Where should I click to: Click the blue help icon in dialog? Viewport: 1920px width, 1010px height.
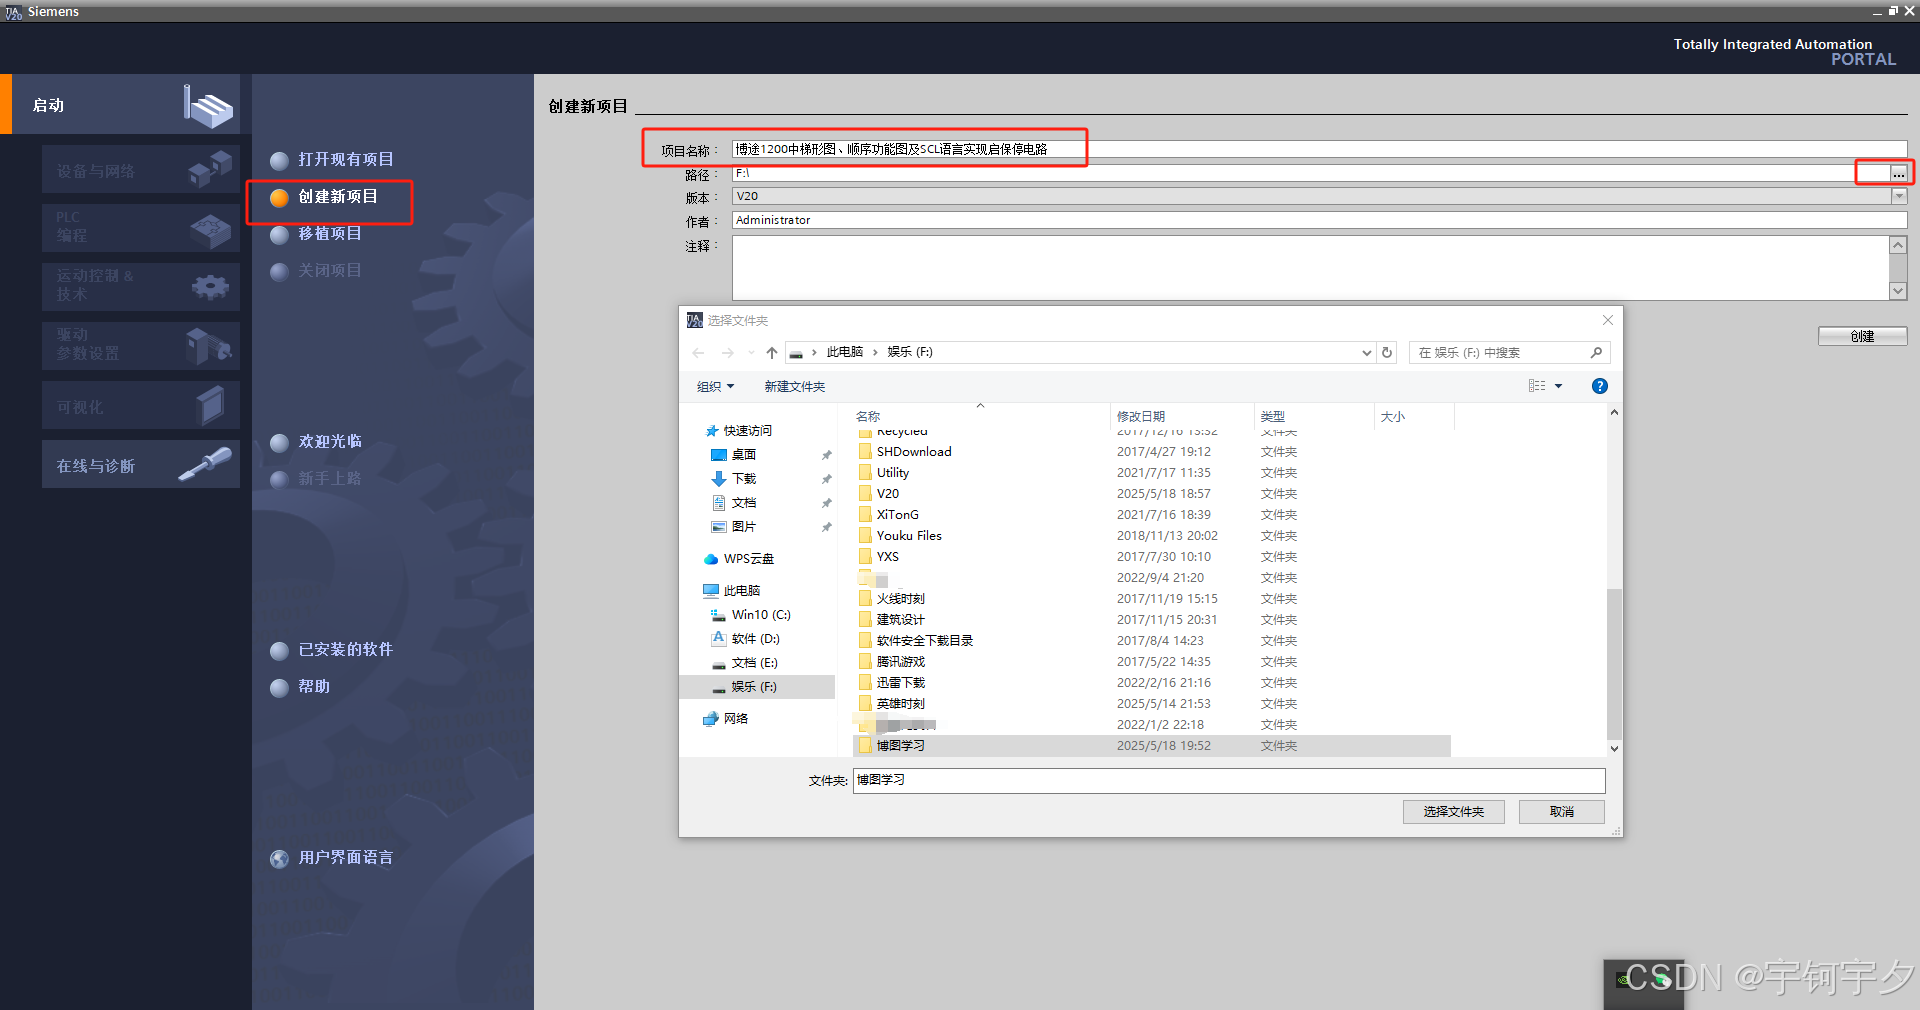pyautogui.click(x=1600, y=386)
